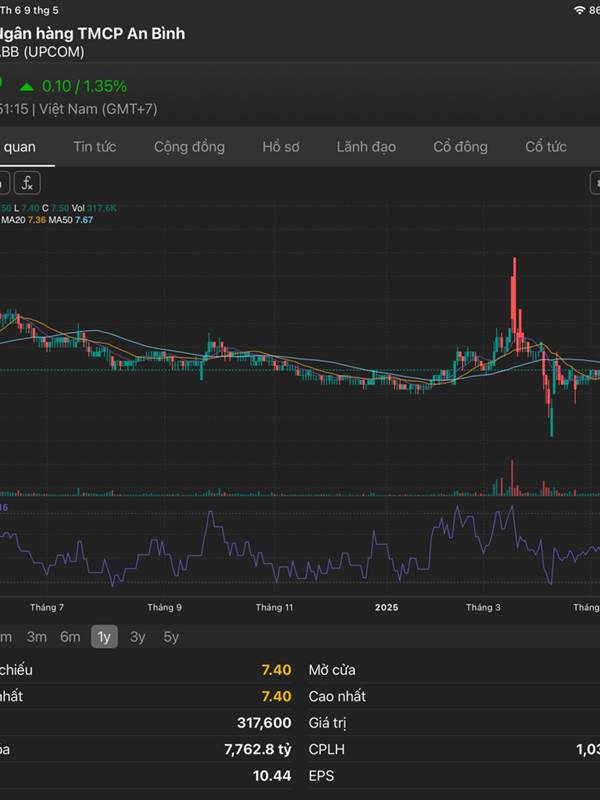The width and height of the screenshot is (600, 800).
Task: Tap the EPS label
Action: (x=321, y=776)
